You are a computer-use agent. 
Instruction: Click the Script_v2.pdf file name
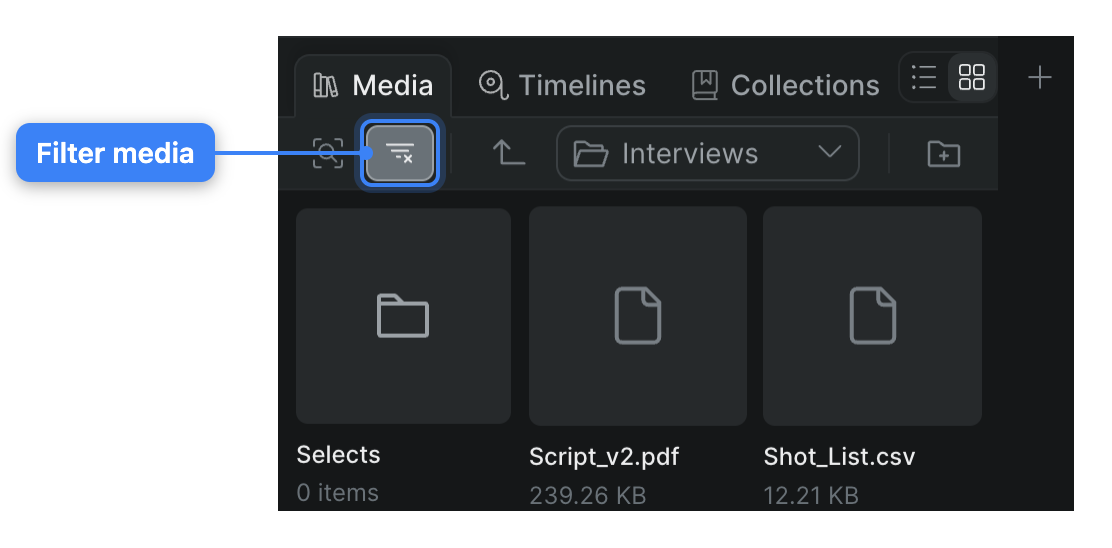pyautogui.click(x=604, y=457)
